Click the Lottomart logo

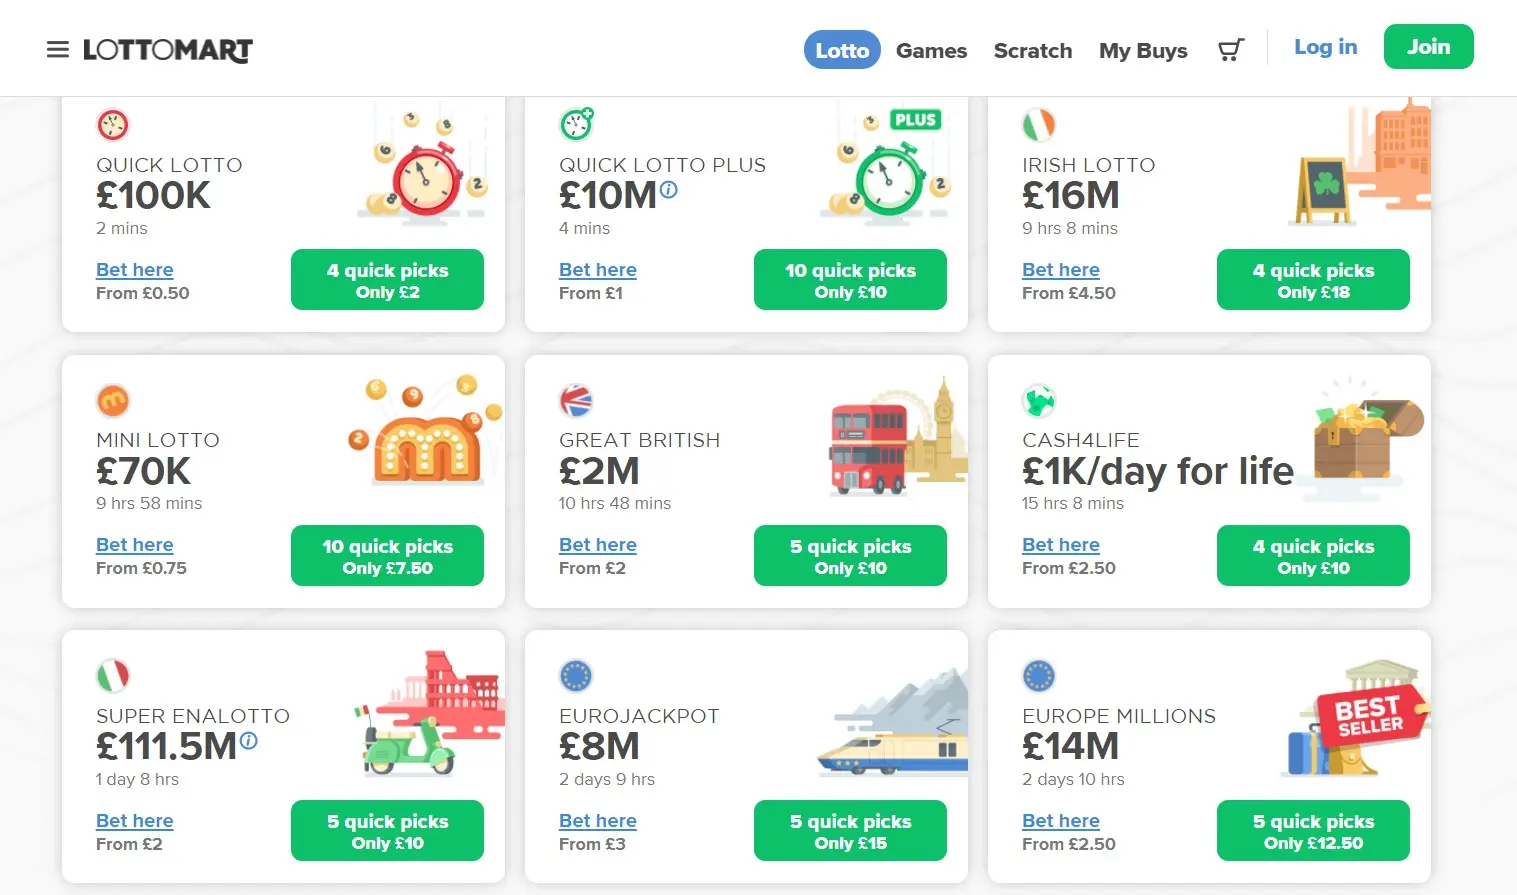pos(168,50)
